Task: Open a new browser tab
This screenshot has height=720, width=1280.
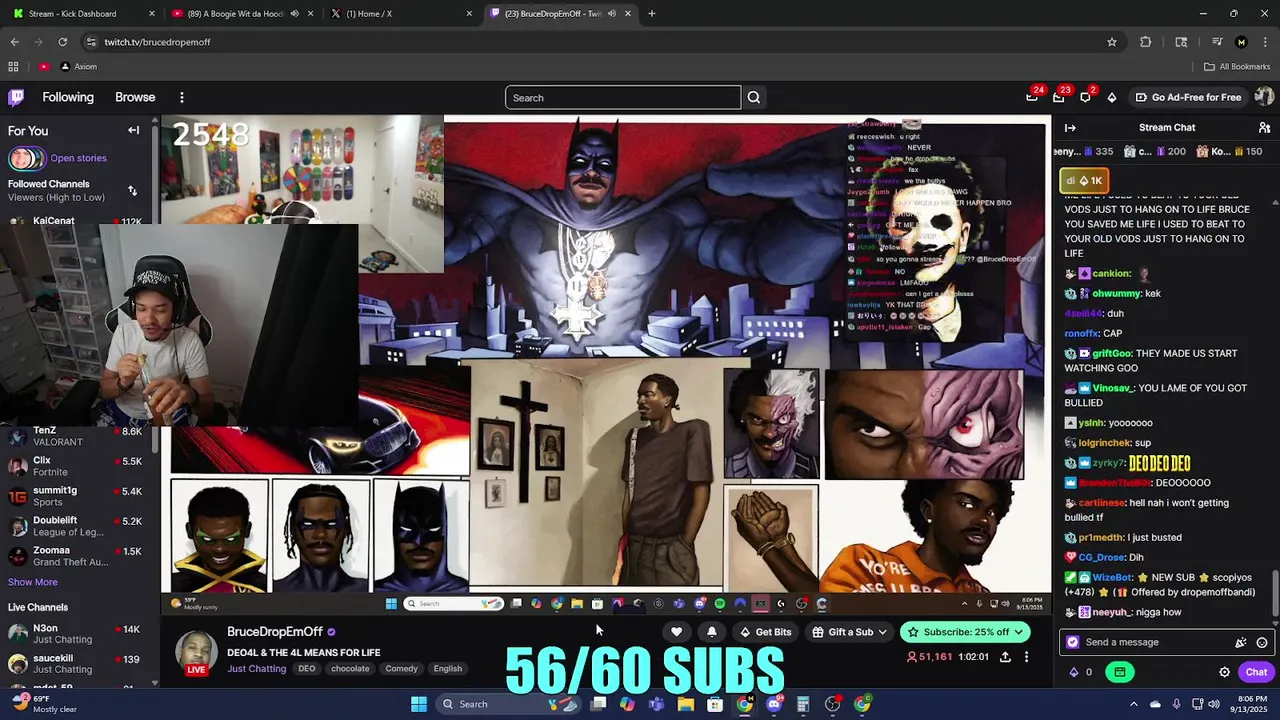Action: (652, 14)
